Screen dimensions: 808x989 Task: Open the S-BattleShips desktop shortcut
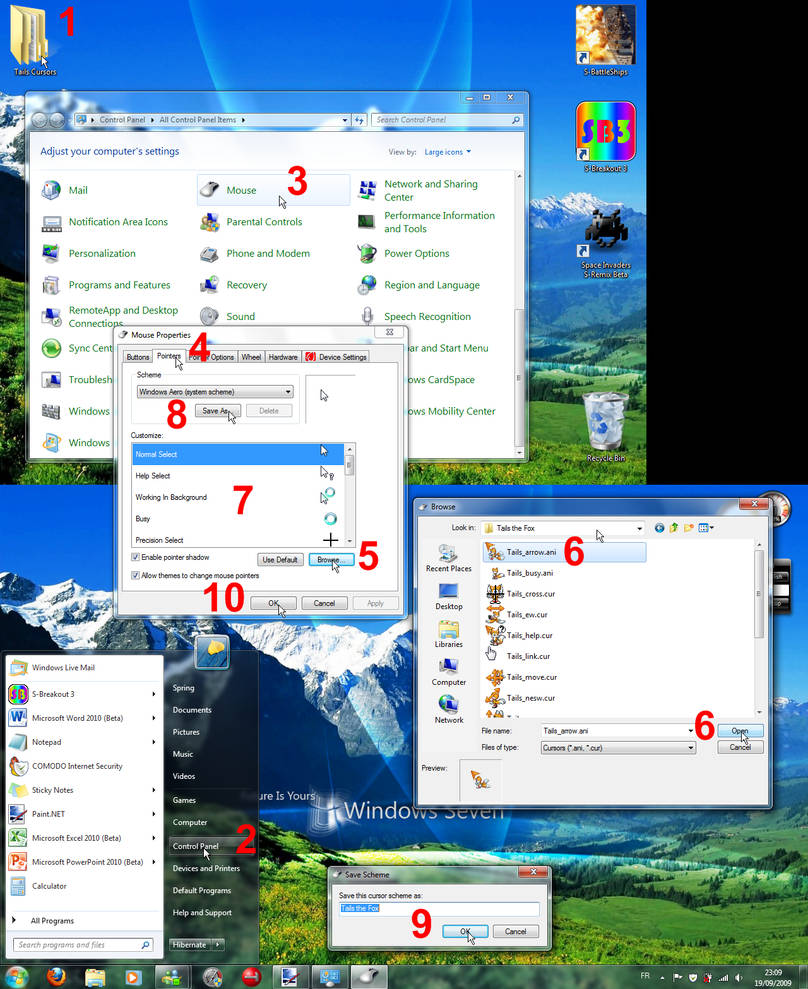click(x=606, y=40)
